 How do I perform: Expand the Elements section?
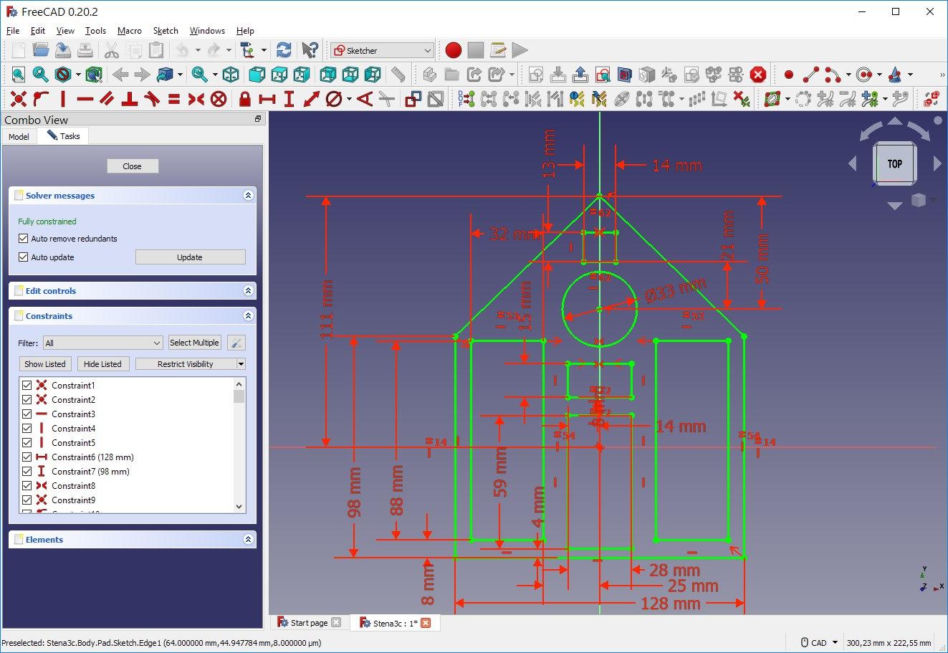coord(248,539)
